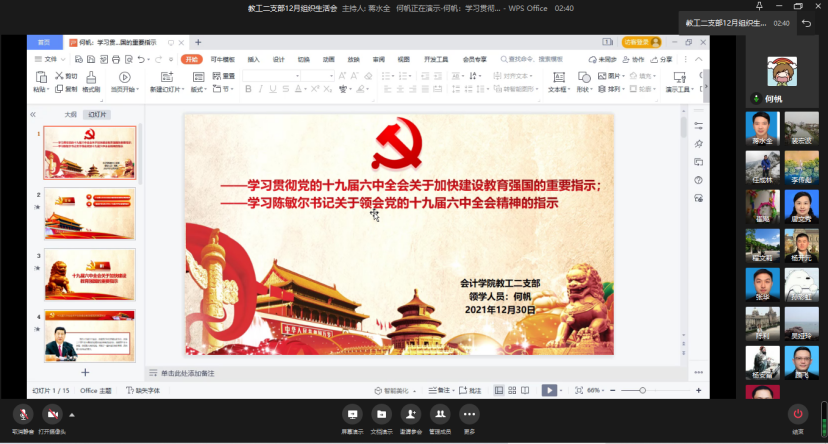828x444 pixels.
Task: Switch to the 插入 ribbon tab
Action: pyautogui.click(x=254, y=59)
